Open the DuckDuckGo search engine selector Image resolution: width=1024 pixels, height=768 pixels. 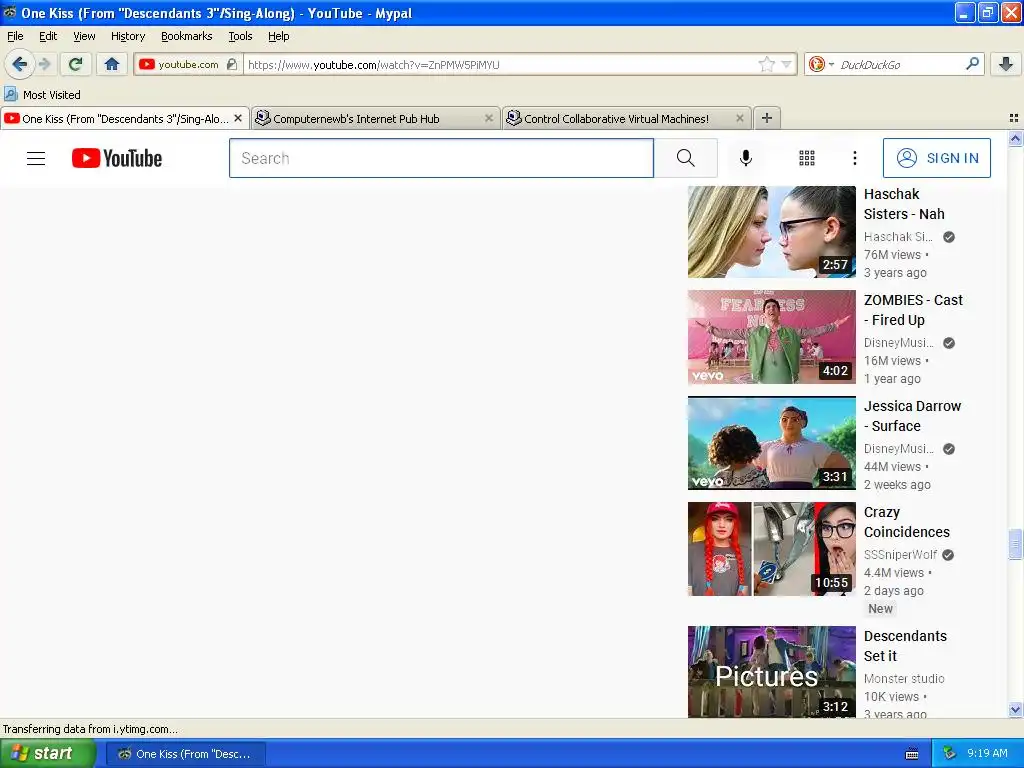821,64
